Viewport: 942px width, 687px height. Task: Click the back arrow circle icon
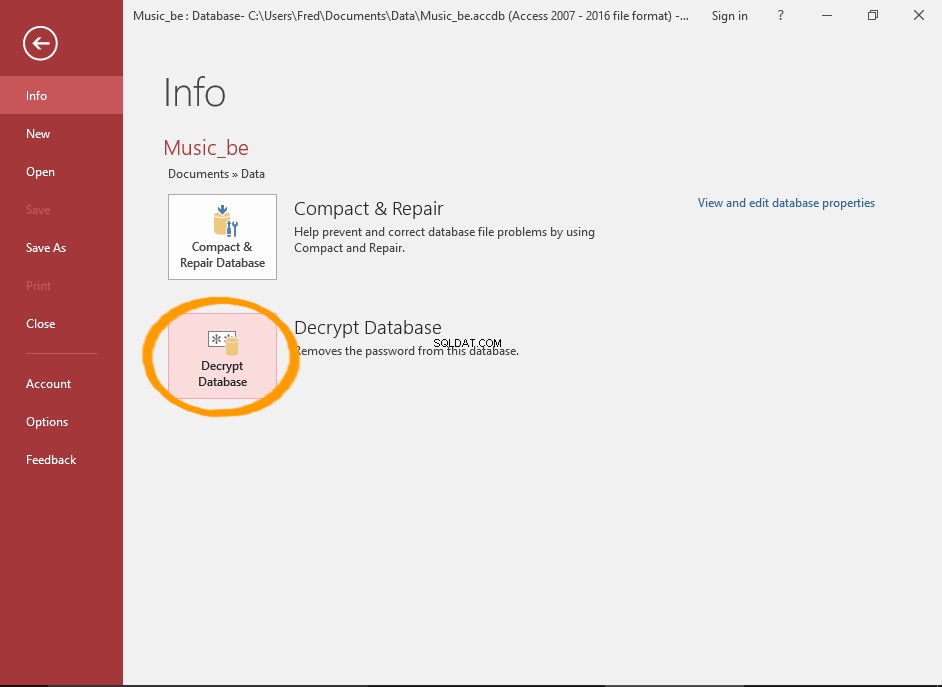(40, 43)
